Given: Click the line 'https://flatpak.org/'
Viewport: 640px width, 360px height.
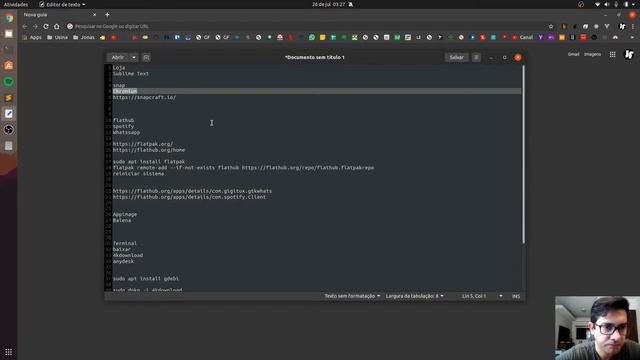Looking at the screenshot, I should click(142, 144).
